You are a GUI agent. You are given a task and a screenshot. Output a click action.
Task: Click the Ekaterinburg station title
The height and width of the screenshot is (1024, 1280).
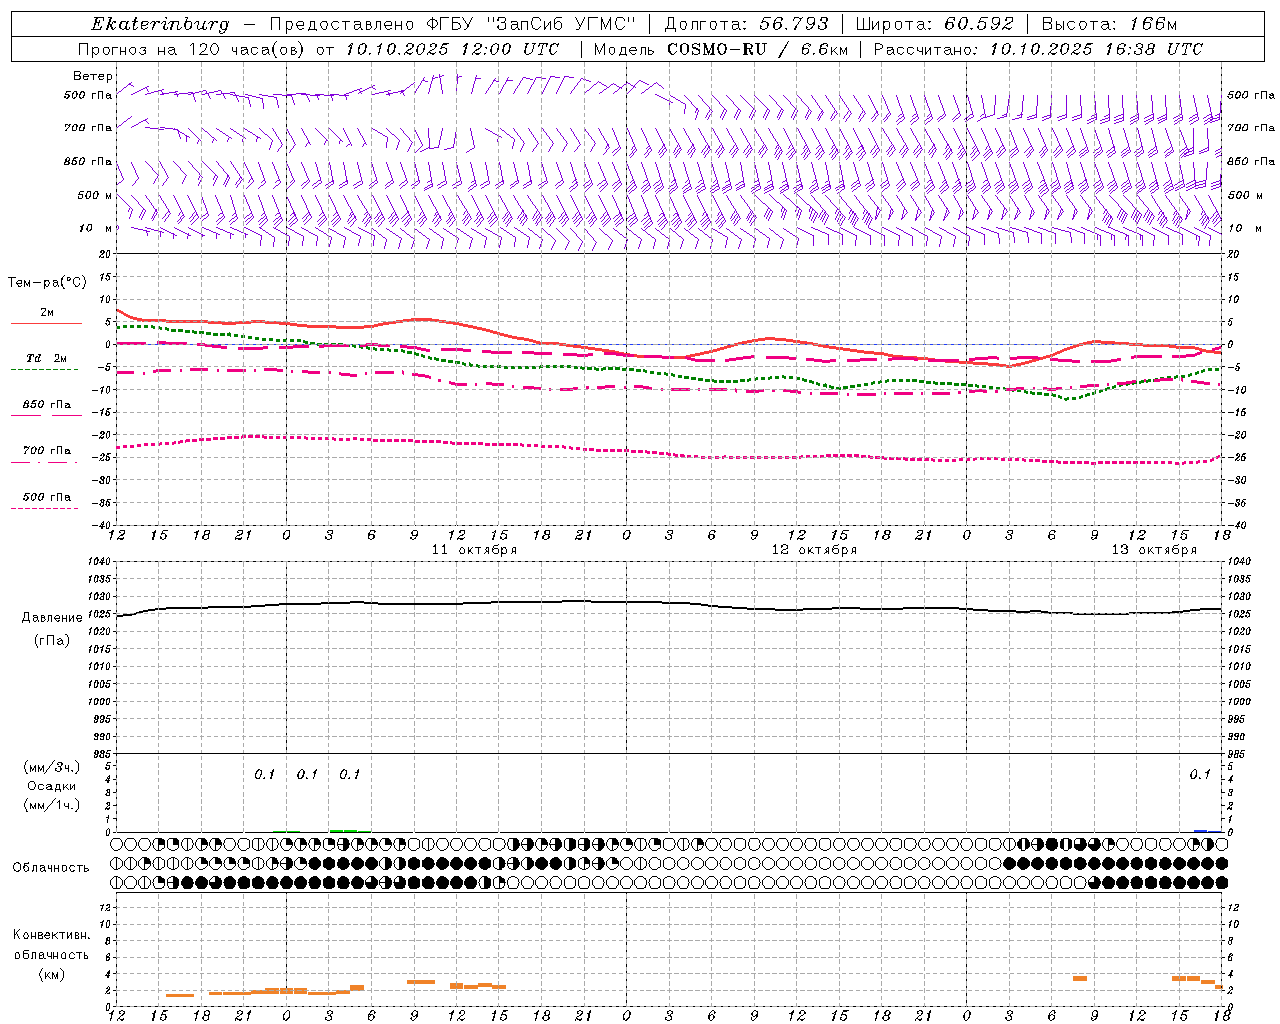point(159,24)
